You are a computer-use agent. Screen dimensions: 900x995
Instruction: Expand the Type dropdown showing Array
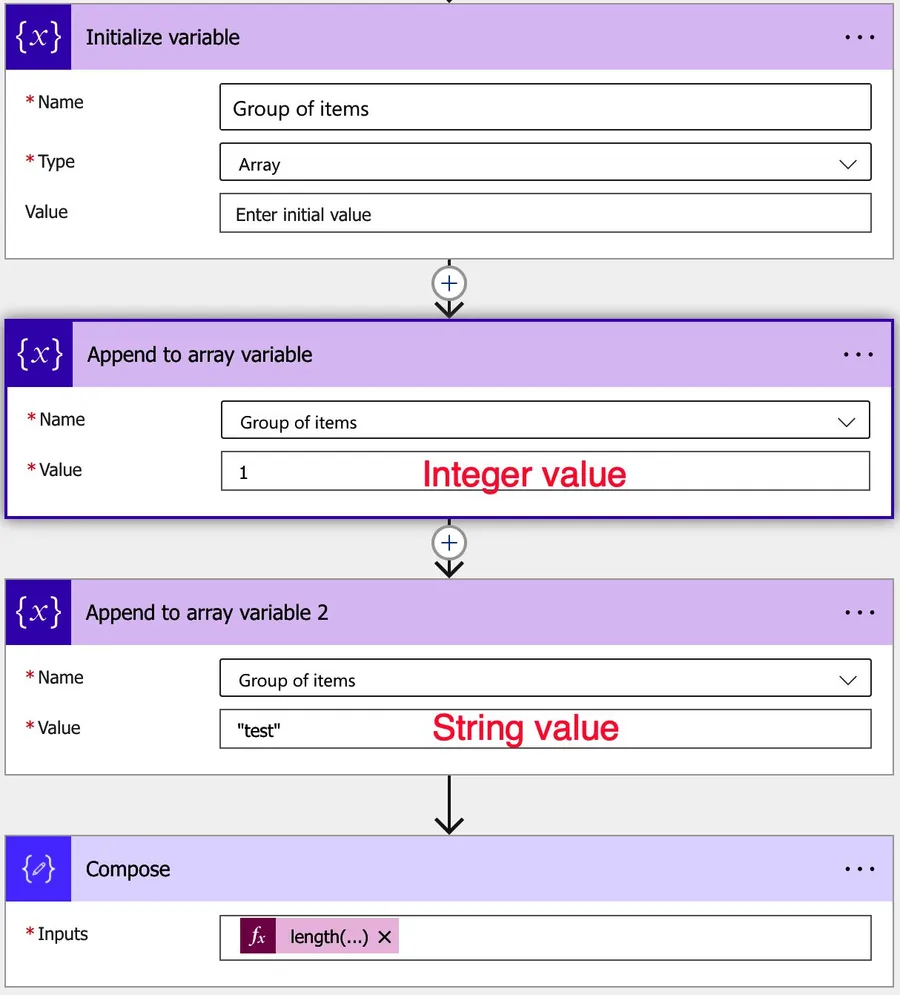847,164
